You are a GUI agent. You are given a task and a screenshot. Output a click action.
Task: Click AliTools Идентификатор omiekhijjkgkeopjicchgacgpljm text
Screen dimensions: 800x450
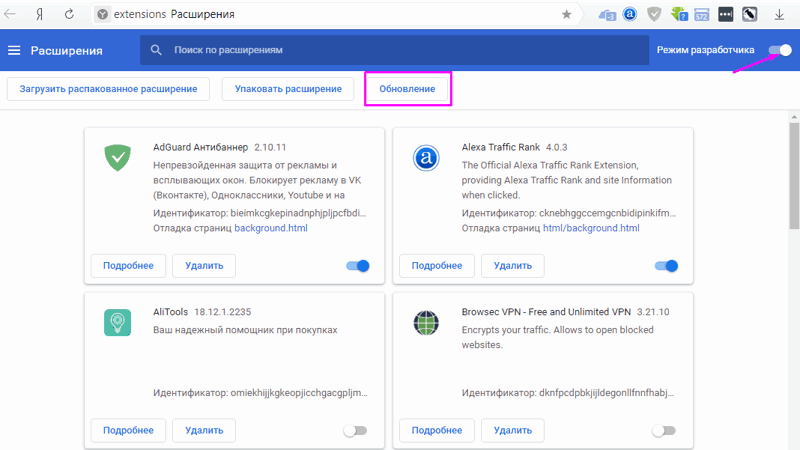[260, 393]
